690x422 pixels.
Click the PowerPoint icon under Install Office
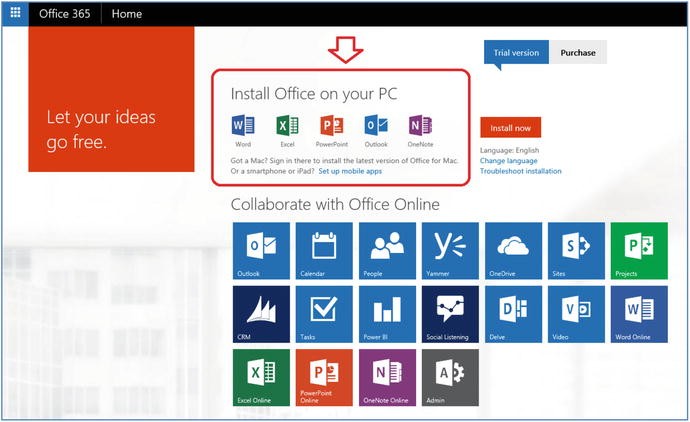click(332, 126)
